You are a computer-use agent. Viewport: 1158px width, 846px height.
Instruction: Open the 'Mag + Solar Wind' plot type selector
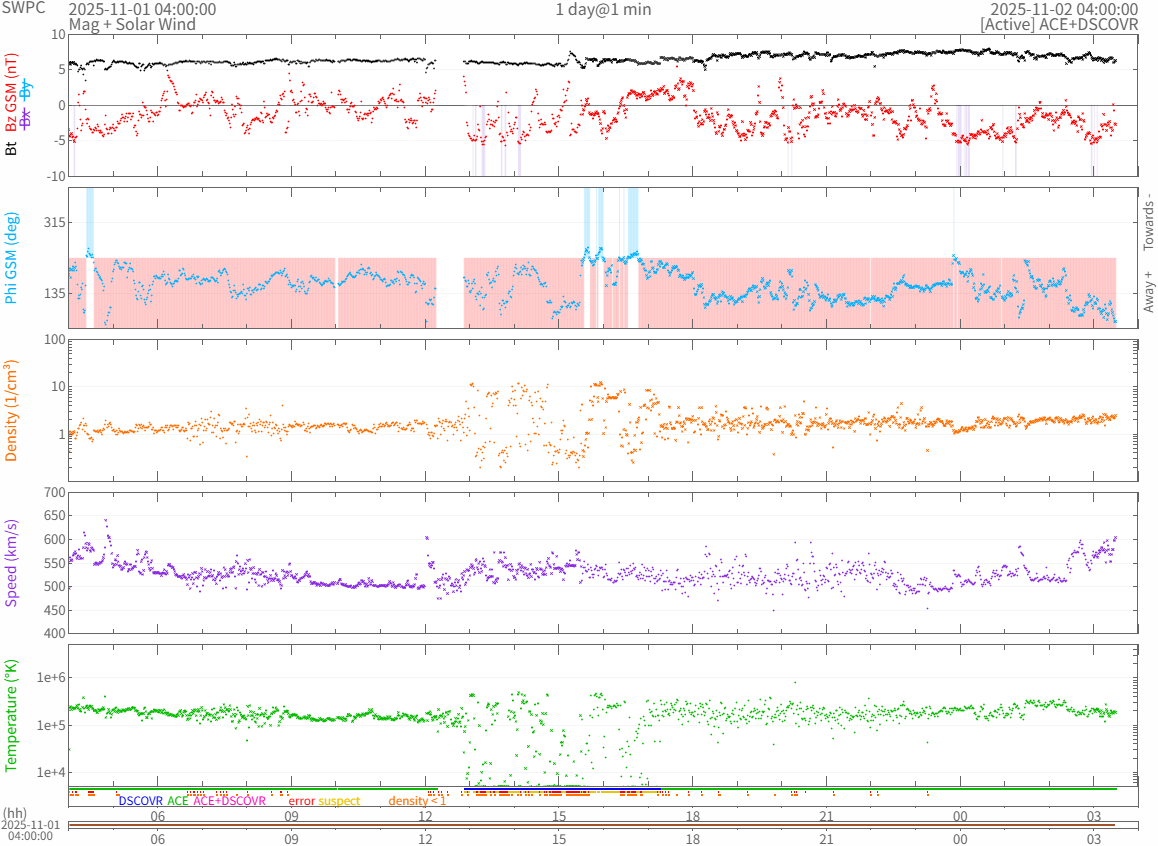pyautogui.click(x=131, y=24)
